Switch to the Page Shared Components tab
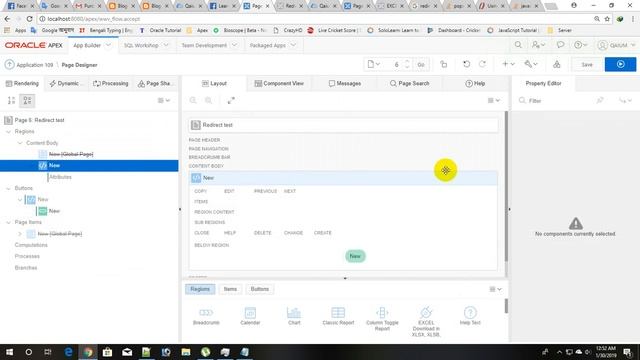Viewport: 640px width, 360px height. coord(156,83)
